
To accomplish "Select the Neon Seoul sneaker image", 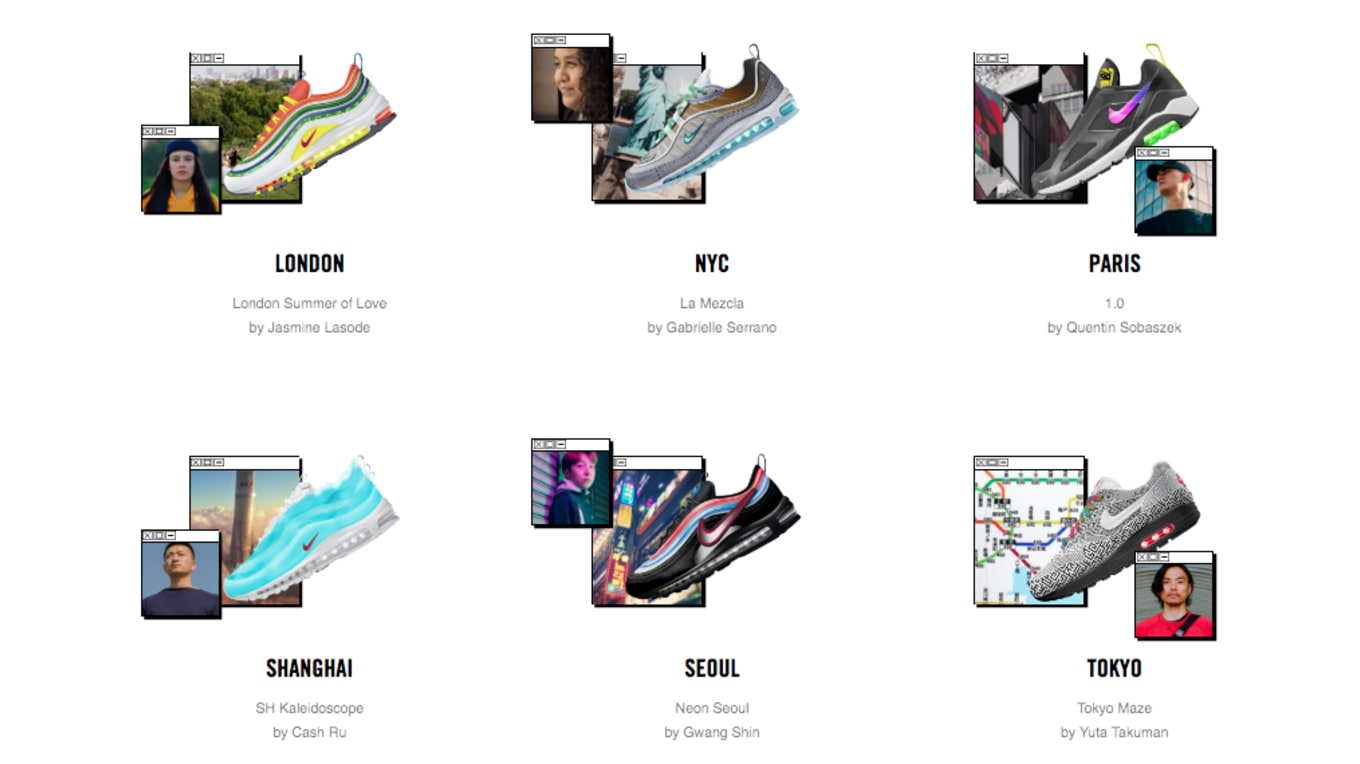I will point(712,528).
